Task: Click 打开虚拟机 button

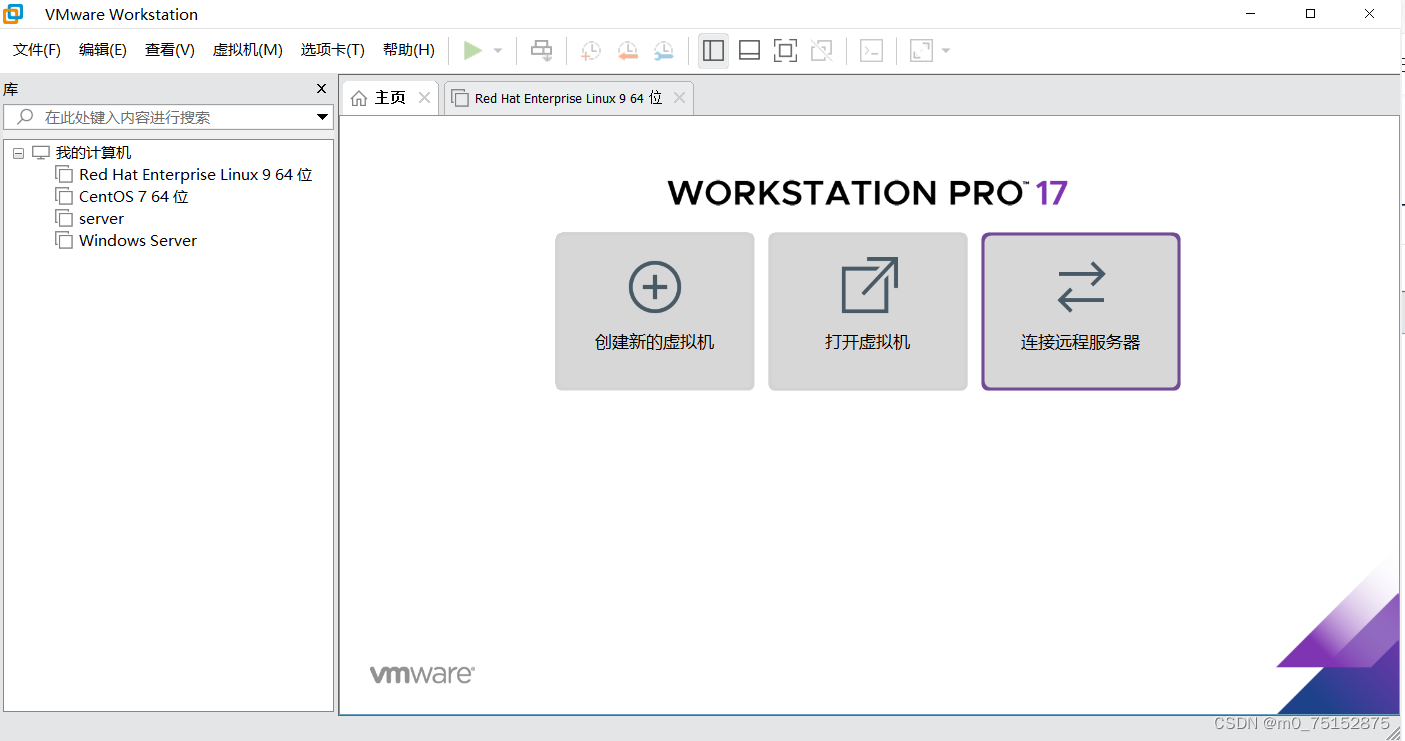Action: (x=868, y=311)
